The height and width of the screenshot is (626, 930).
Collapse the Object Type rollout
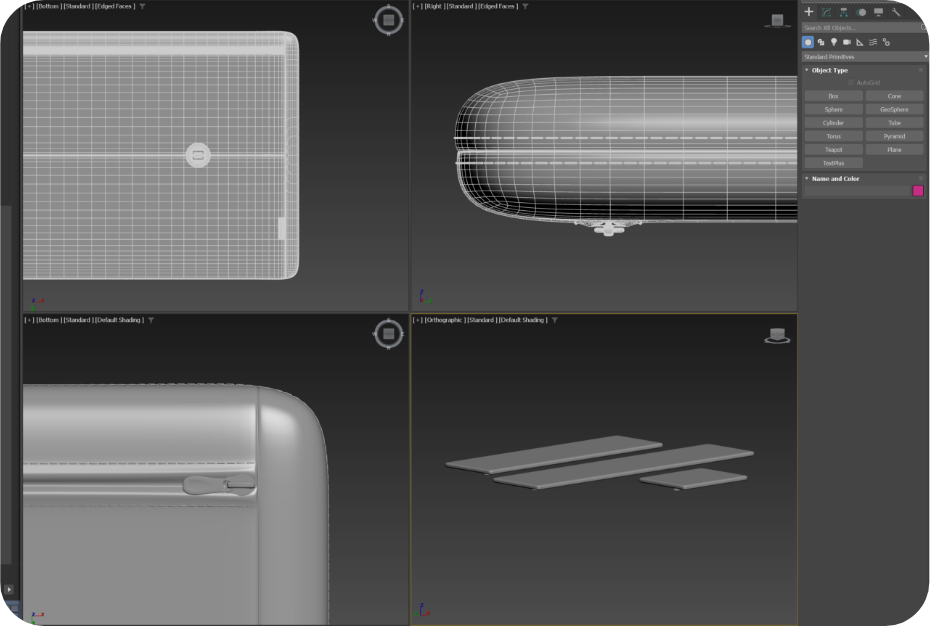tap(829, 70)
